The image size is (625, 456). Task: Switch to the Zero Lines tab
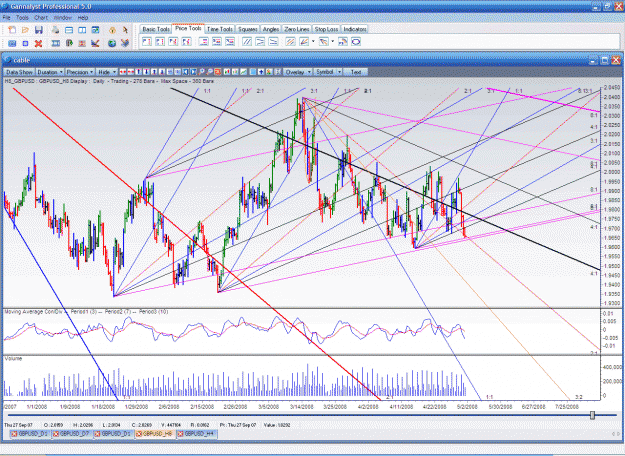coord(297,29)
